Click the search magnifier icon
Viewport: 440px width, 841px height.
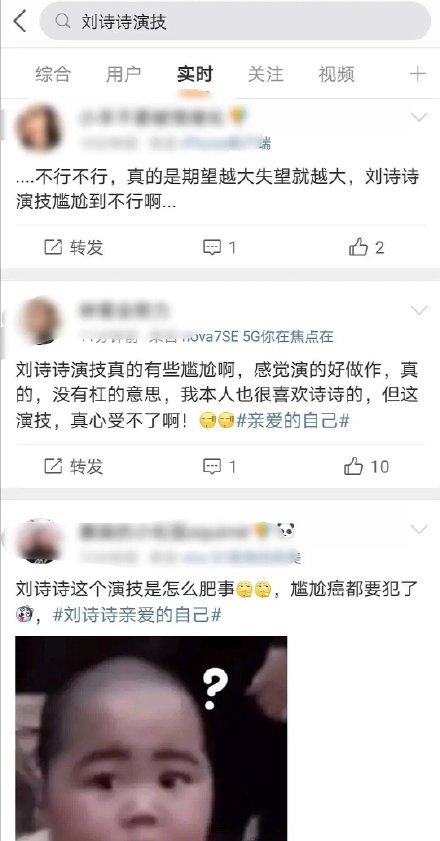pos(63,21)
